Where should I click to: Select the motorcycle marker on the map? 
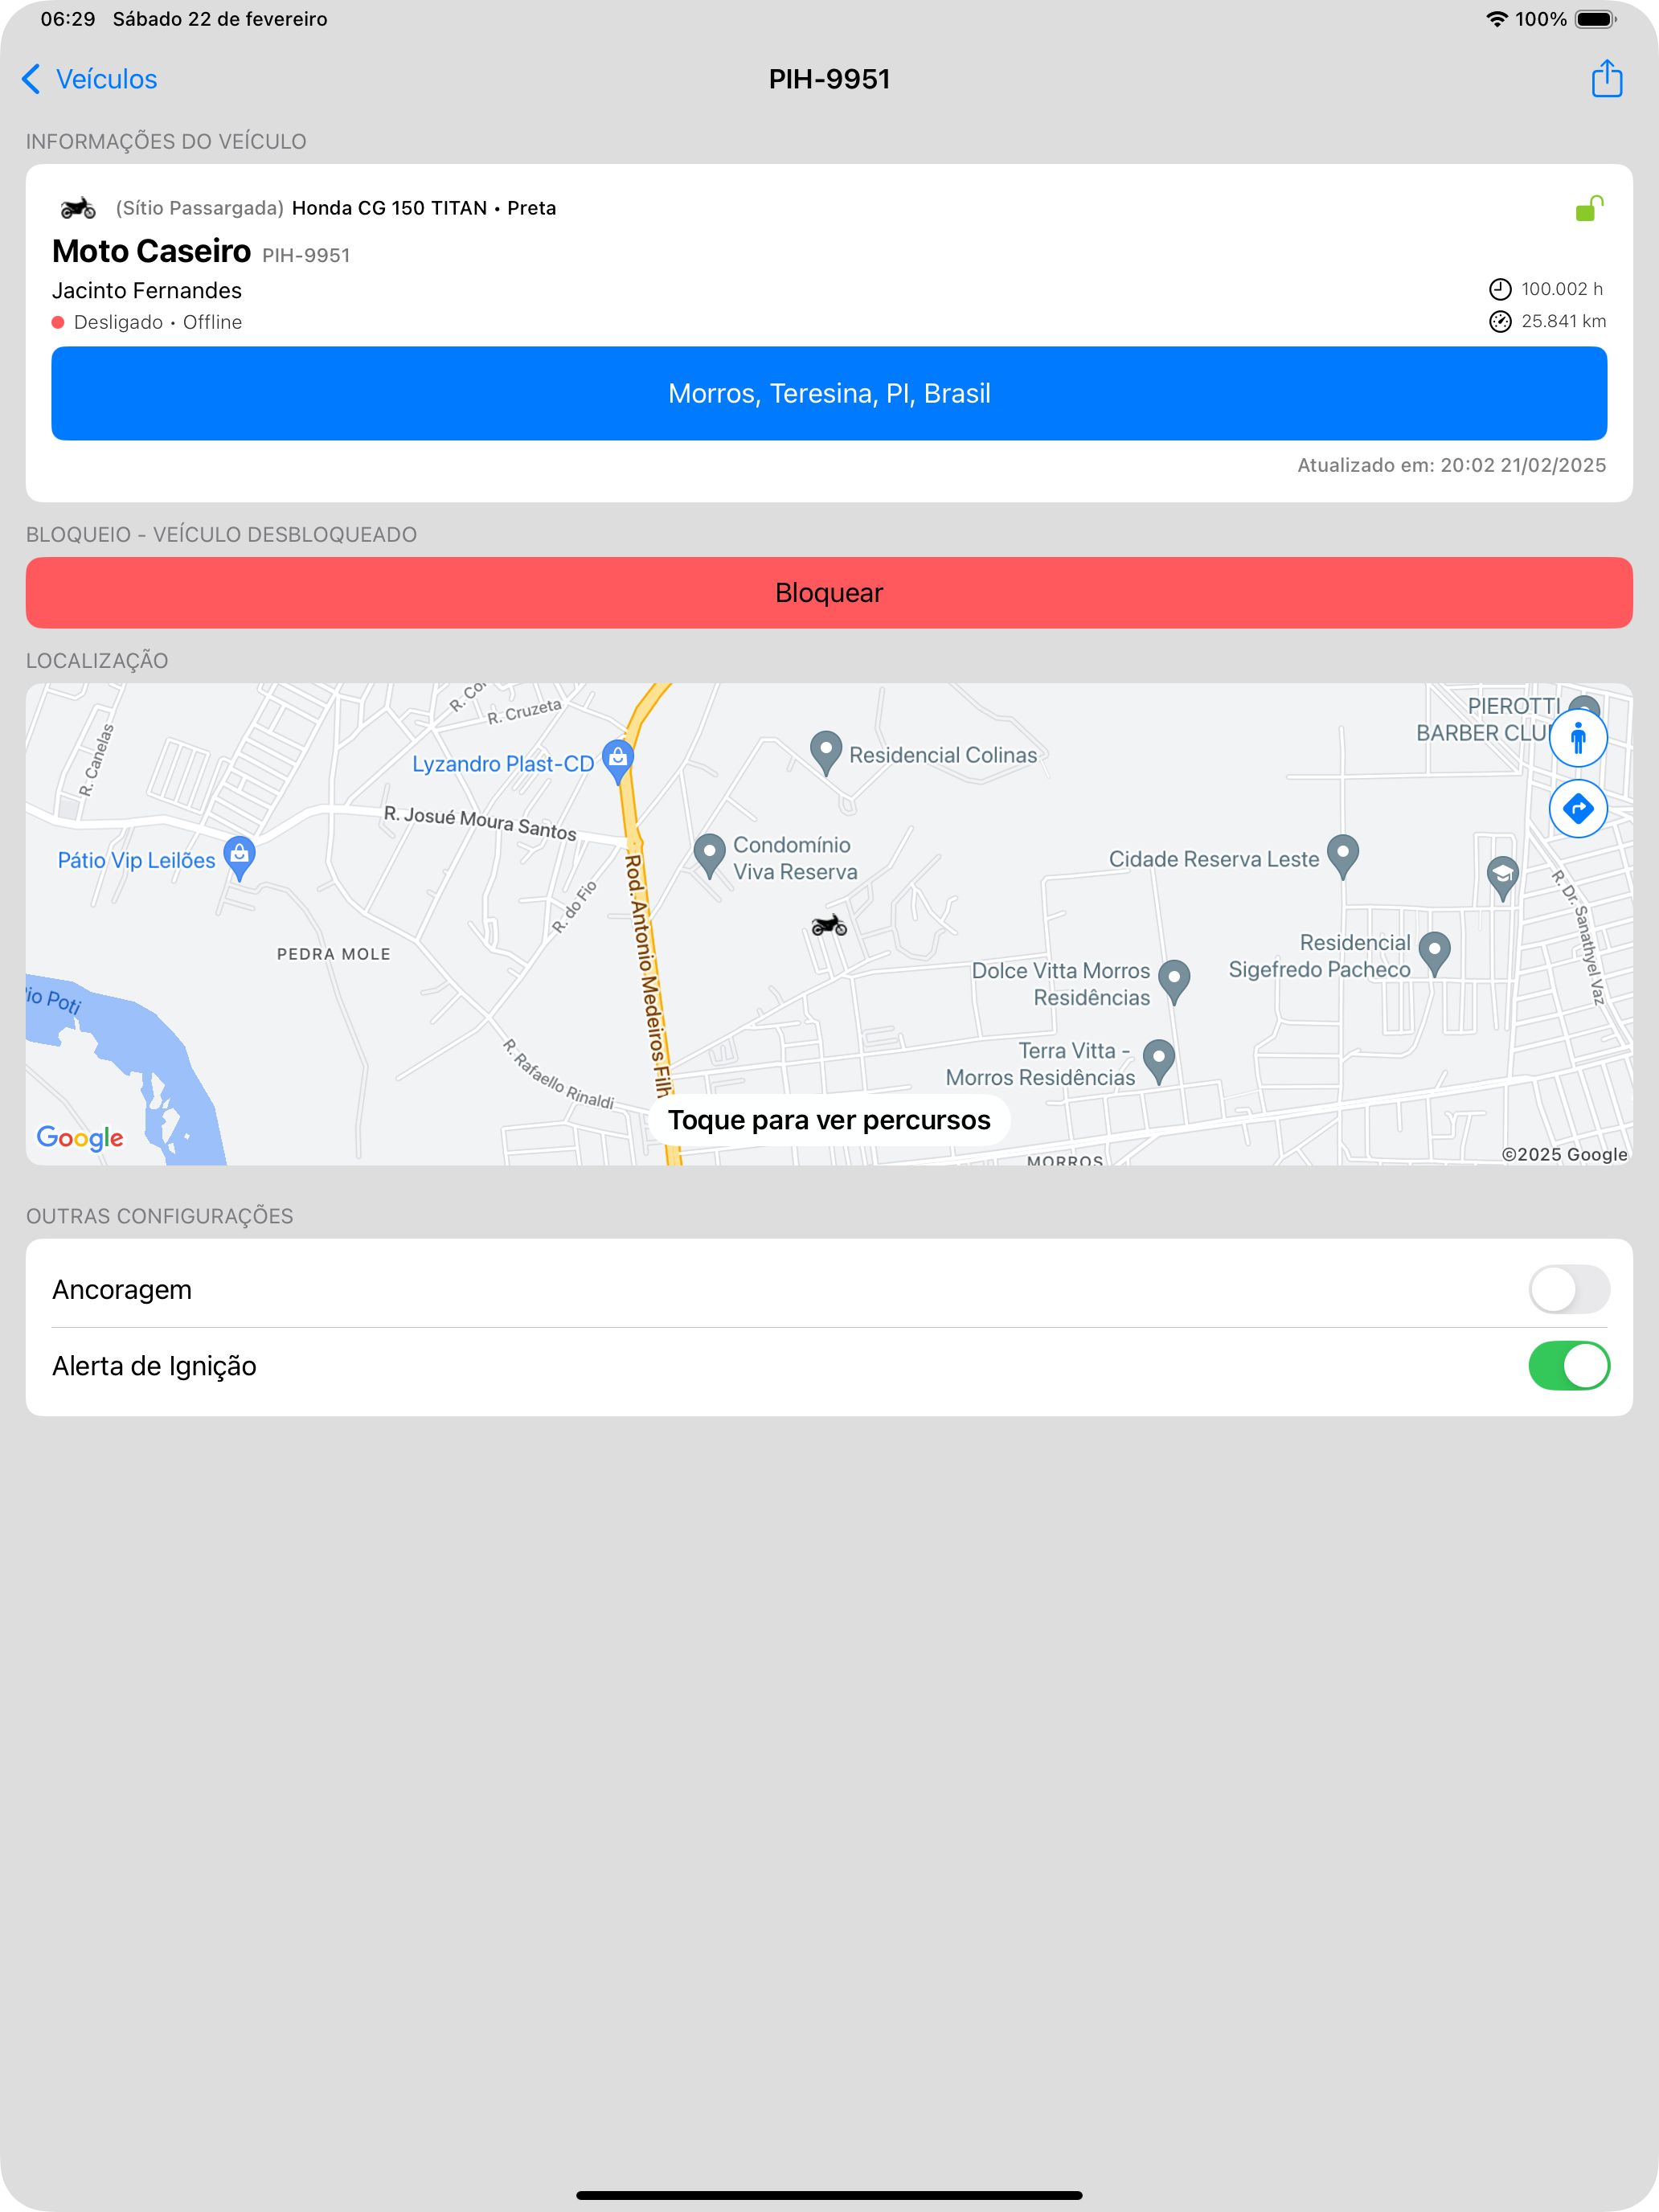pyautogui.click(x=829, y=925)
